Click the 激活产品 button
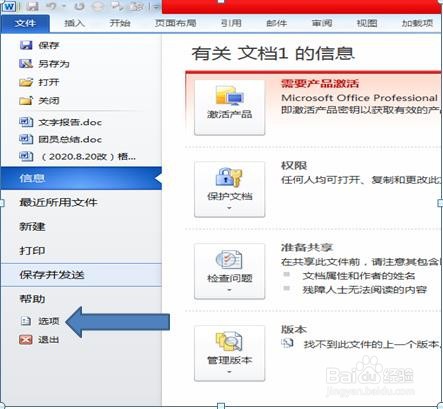This screenshot has height=409, width=443. [230, 107]
